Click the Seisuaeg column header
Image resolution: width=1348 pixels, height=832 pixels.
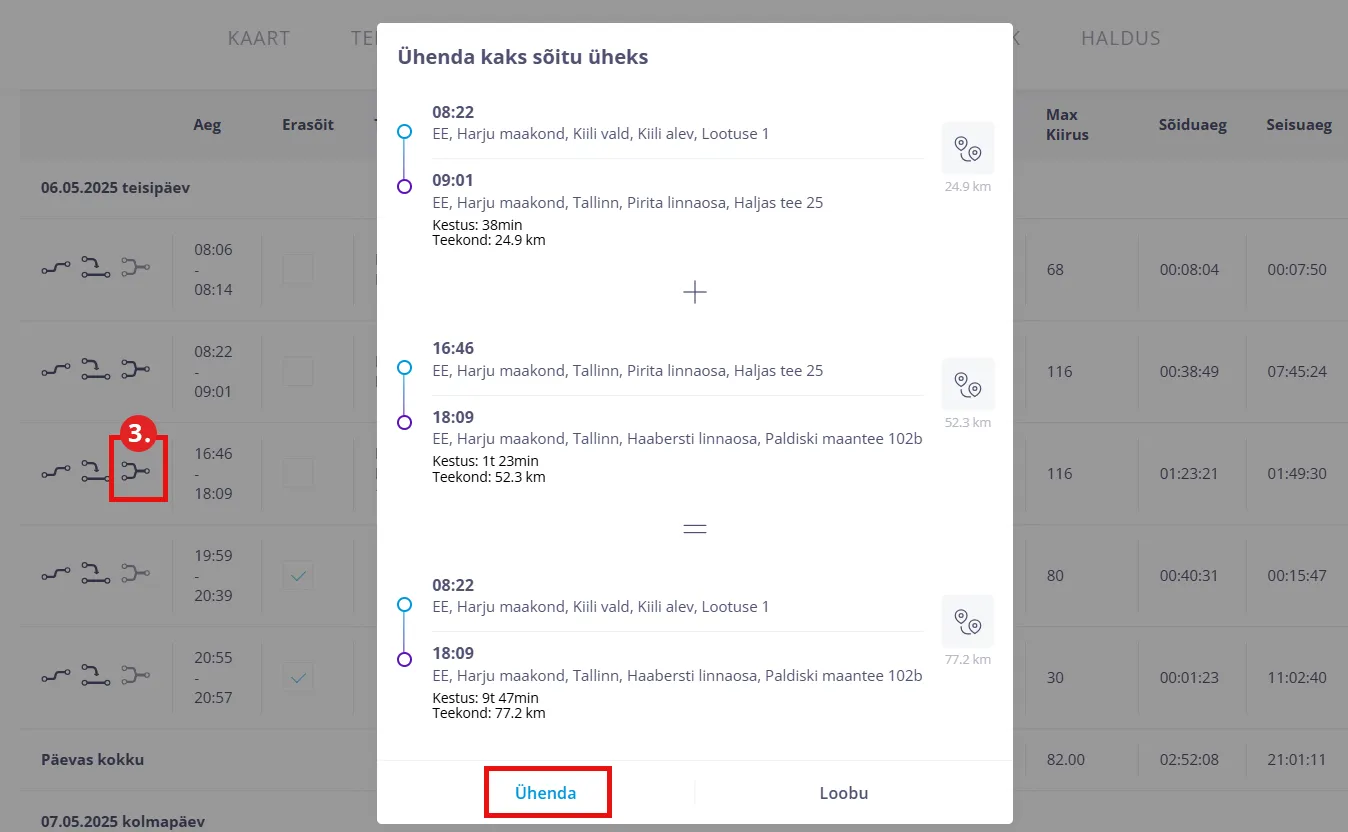[x=1299, y=125]
